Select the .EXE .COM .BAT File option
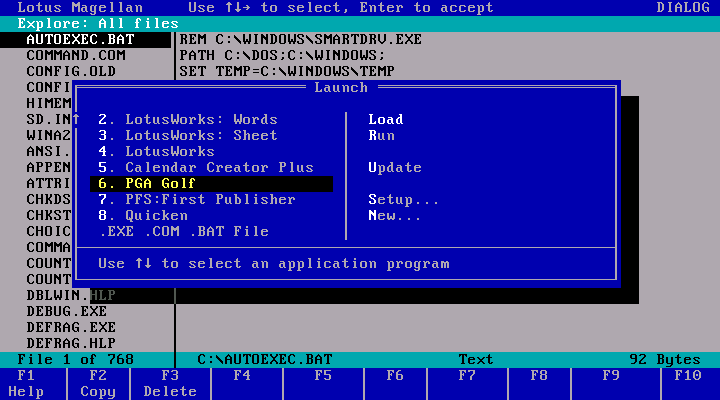This screenshot has height=400, width=720. [x=184, y=231]
